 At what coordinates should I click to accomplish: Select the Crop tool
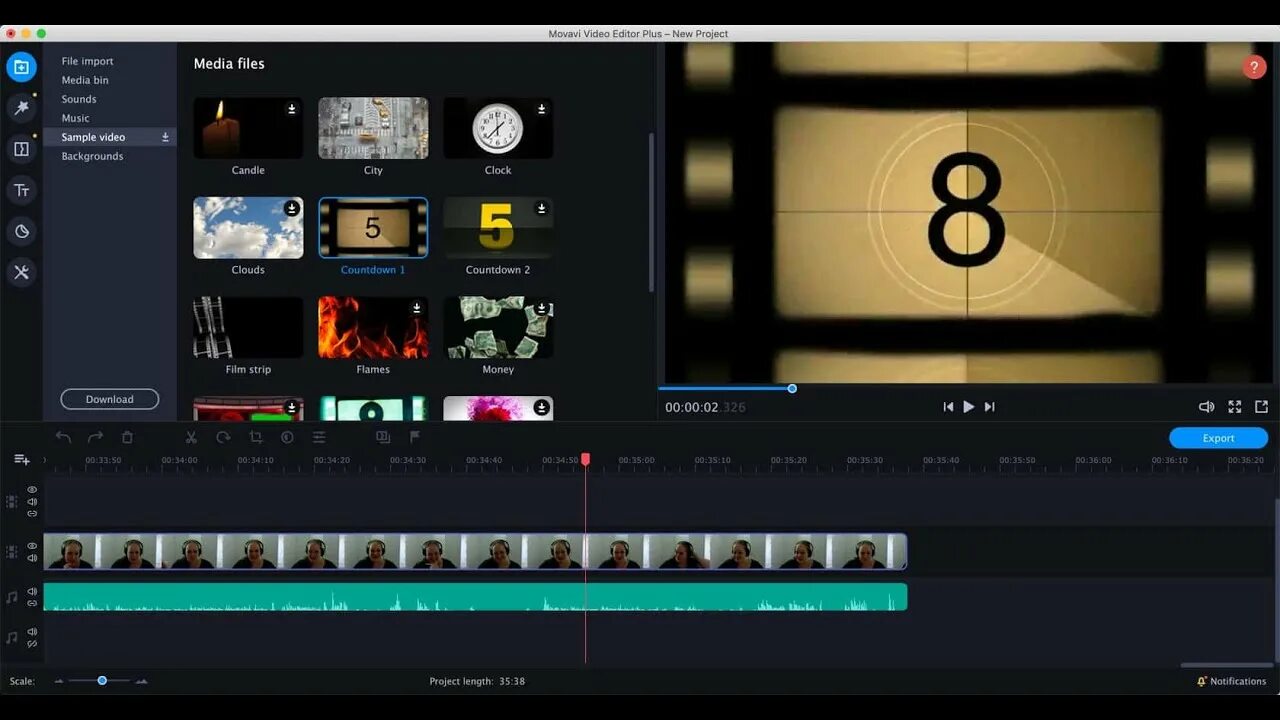click(255, 437)
